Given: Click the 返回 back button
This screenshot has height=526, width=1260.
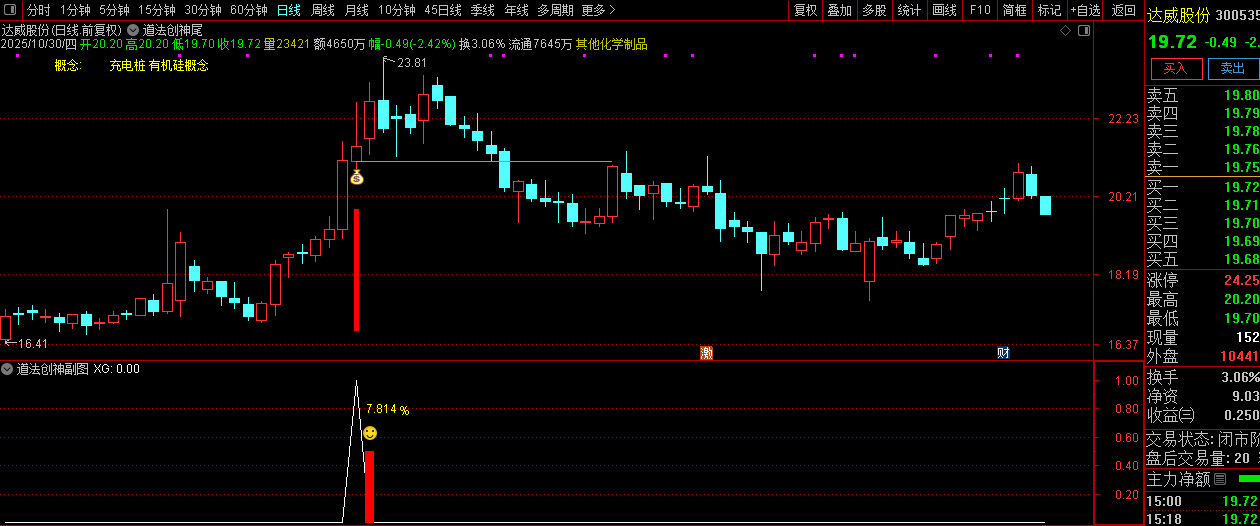Looking at the screenshot, I should [x=1124, y=10].
